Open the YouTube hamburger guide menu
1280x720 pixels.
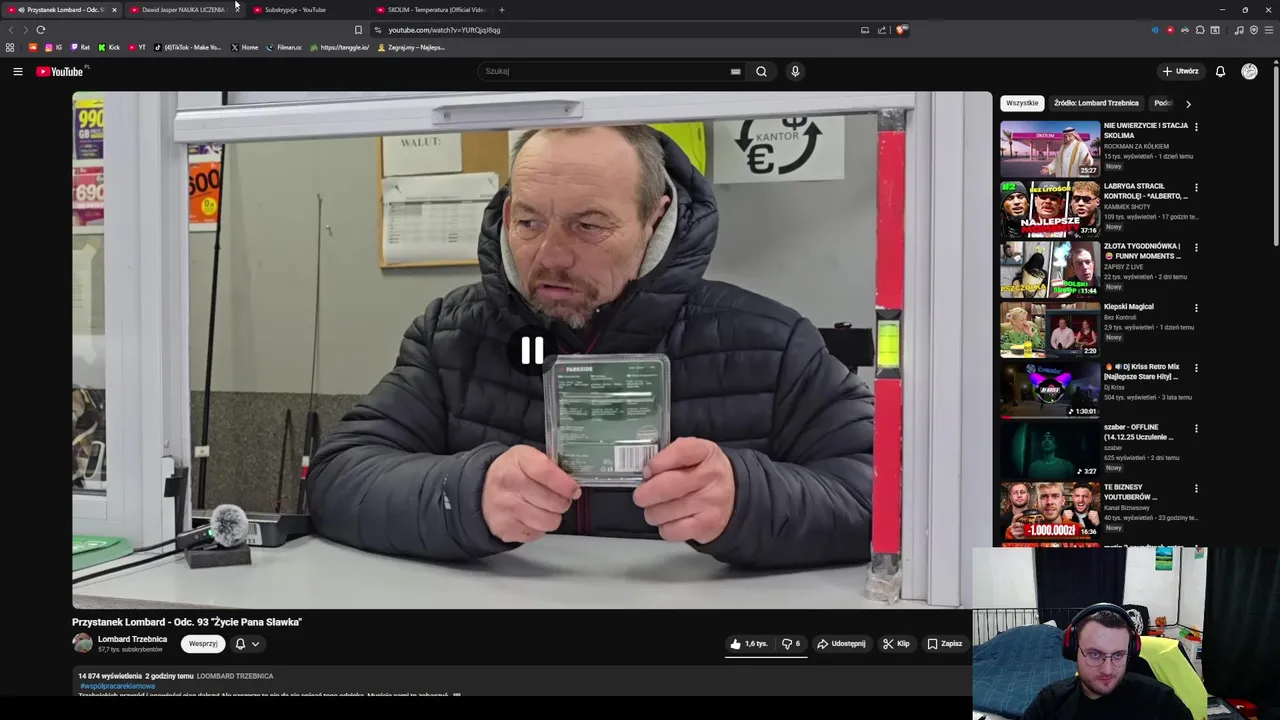tap(17, 71)
